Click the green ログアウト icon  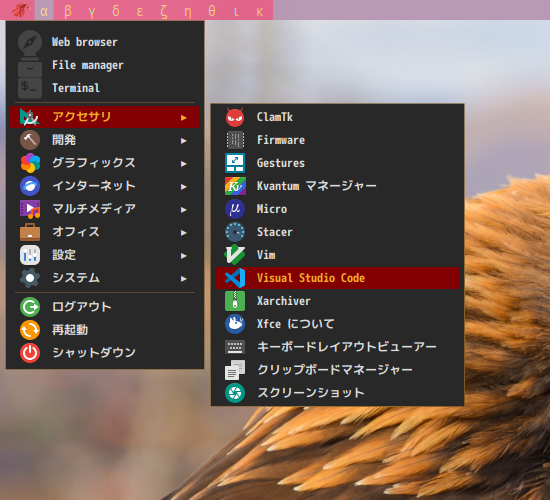click(x=30, y=307)
